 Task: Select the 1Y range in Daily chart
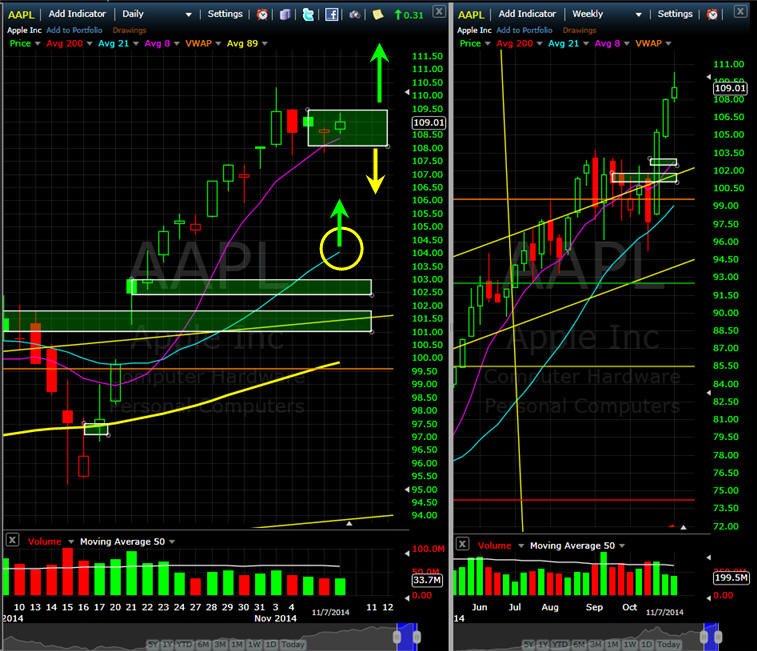point(167,644)
